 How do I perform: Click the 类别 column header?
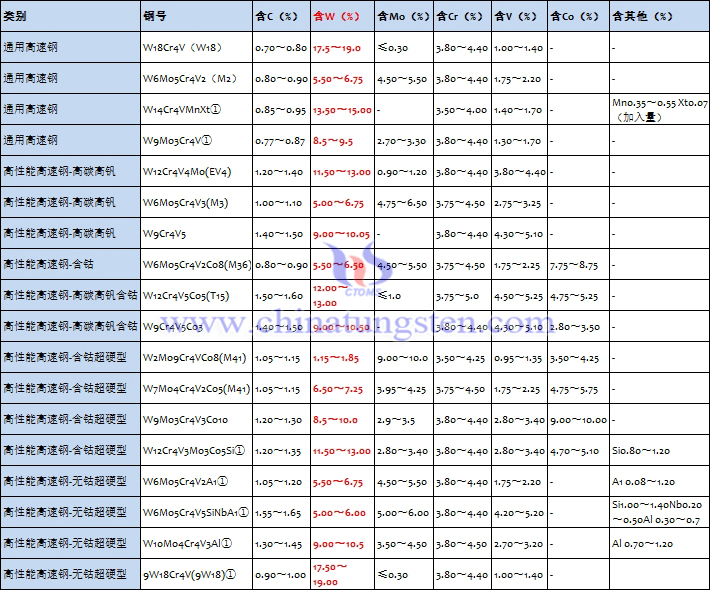(x=70, y=16)
